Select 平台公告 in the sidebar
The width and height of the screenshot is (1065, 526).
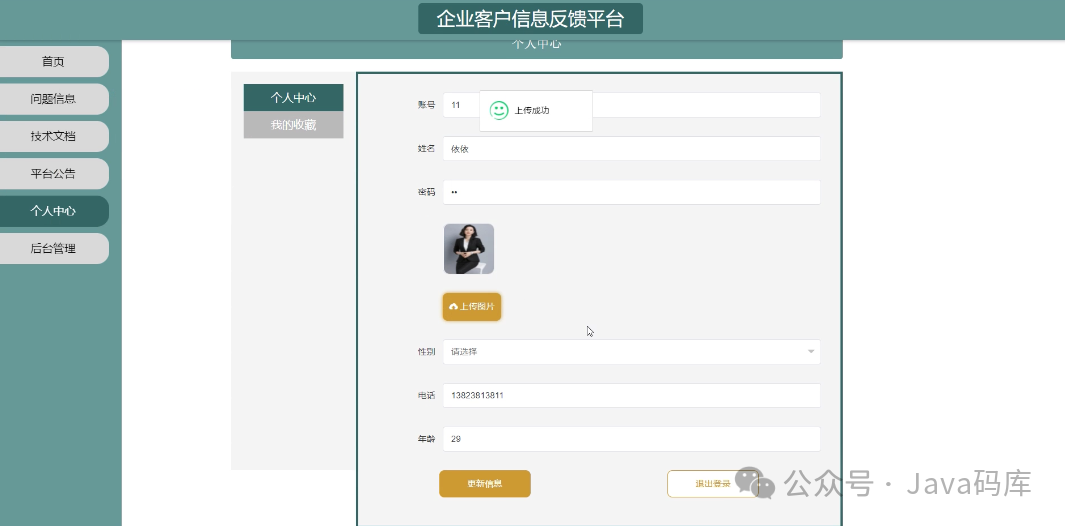pyautogui.click(x=53, y=174)
